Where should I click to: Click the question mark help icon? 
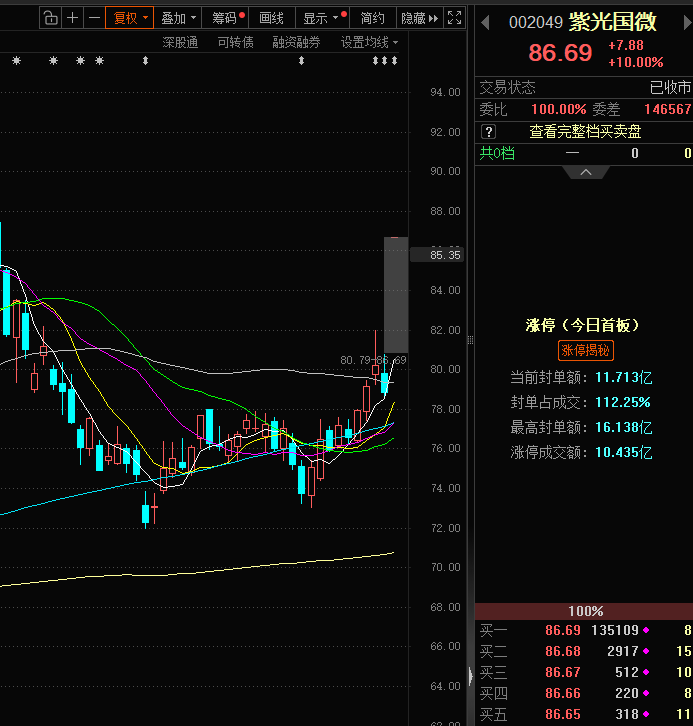488,132
